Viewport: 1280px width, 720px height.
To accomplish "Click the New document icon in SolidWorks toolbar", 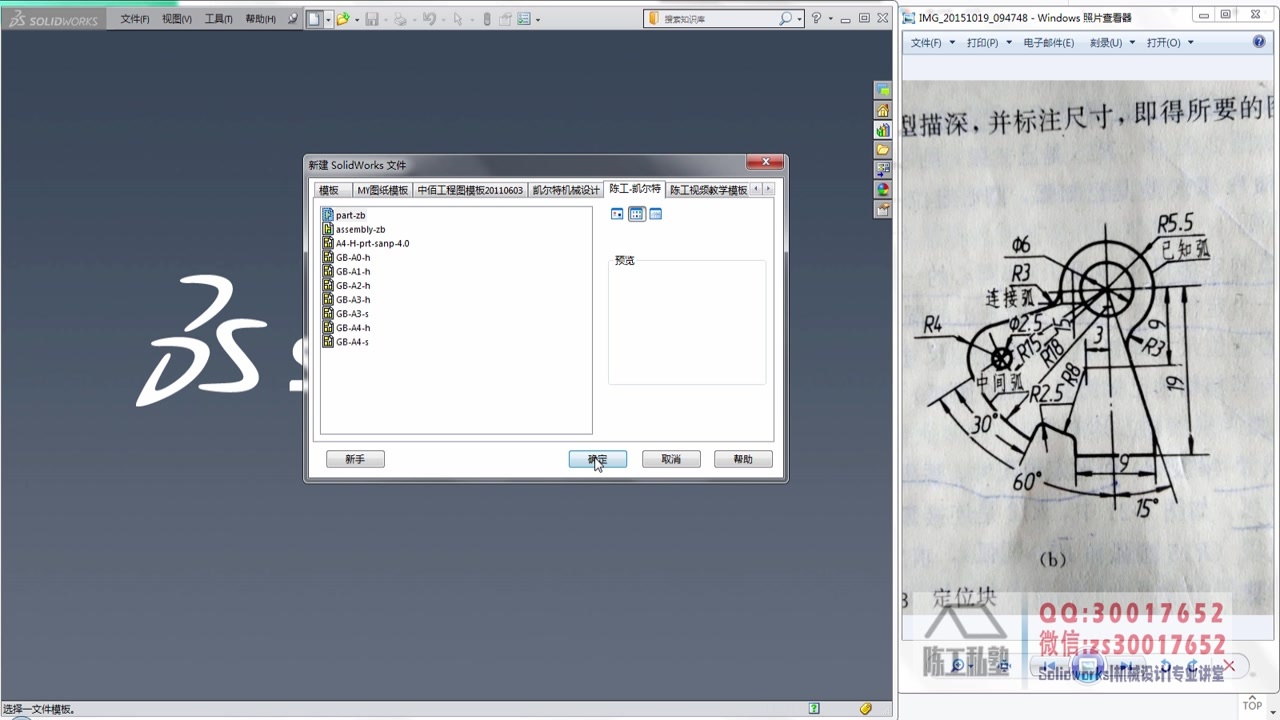I will coord(314,19).
